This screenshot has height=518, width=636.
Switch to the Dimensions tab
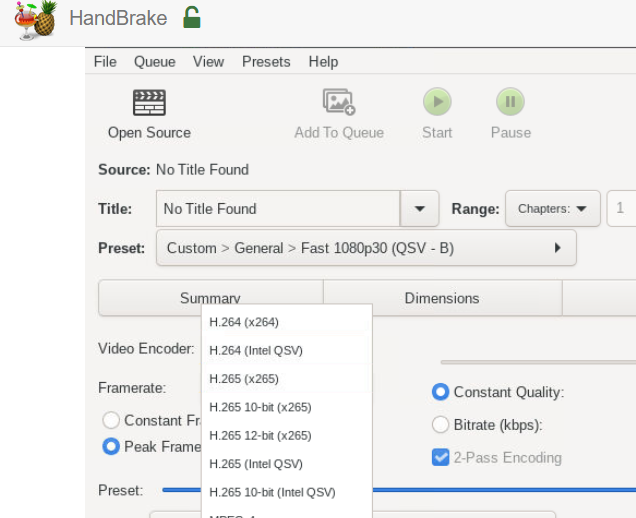pyautogui.click(x=442, y=298)
